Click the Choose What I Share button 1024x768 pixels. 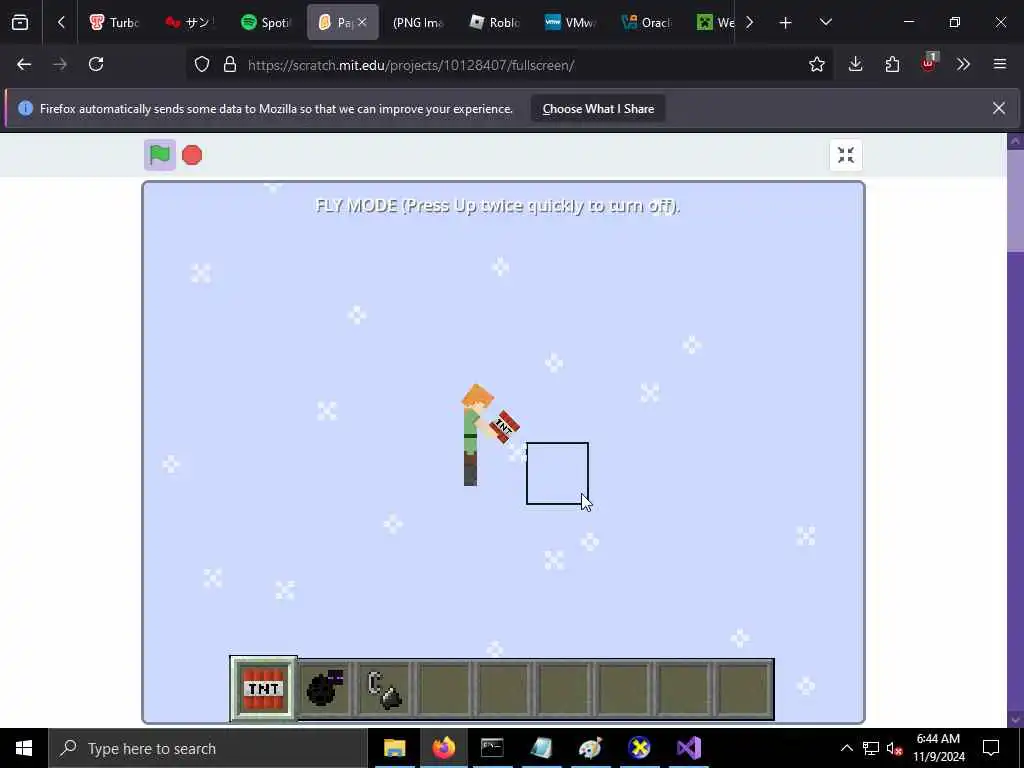click(x=598, y=109)
